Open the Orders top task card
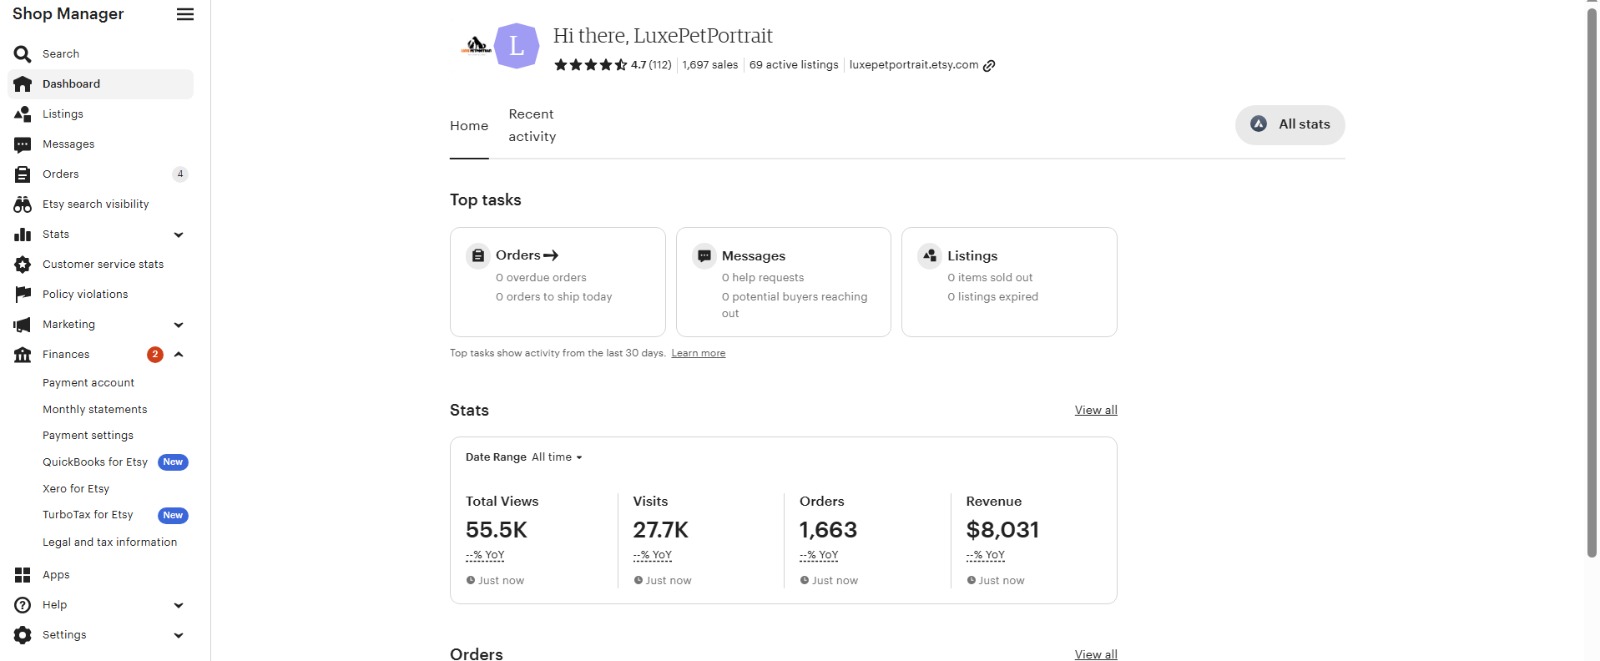Screen dimensions: 1600x661 [558, 282]
